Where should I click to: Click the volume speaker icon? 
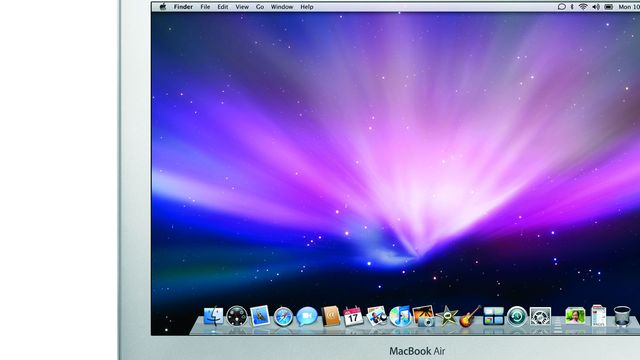pyautogui.click(x=596, y=7)
